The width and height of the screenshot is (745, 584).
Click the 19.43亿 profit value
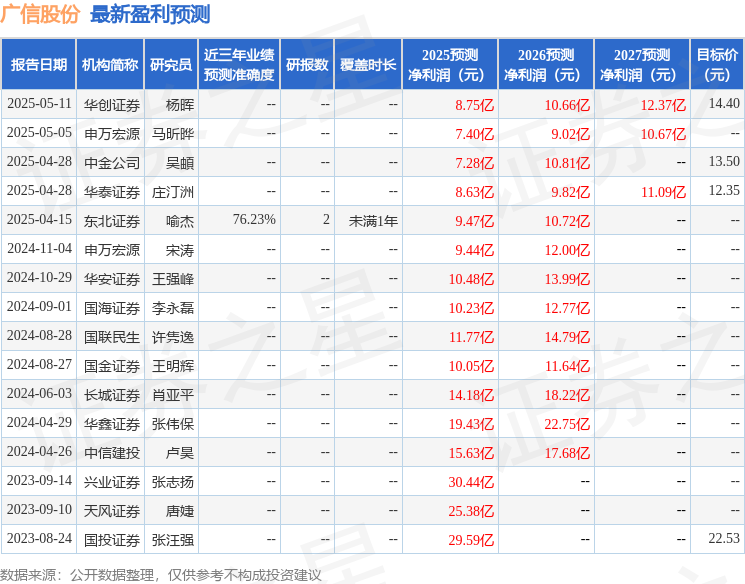[471, 424]
